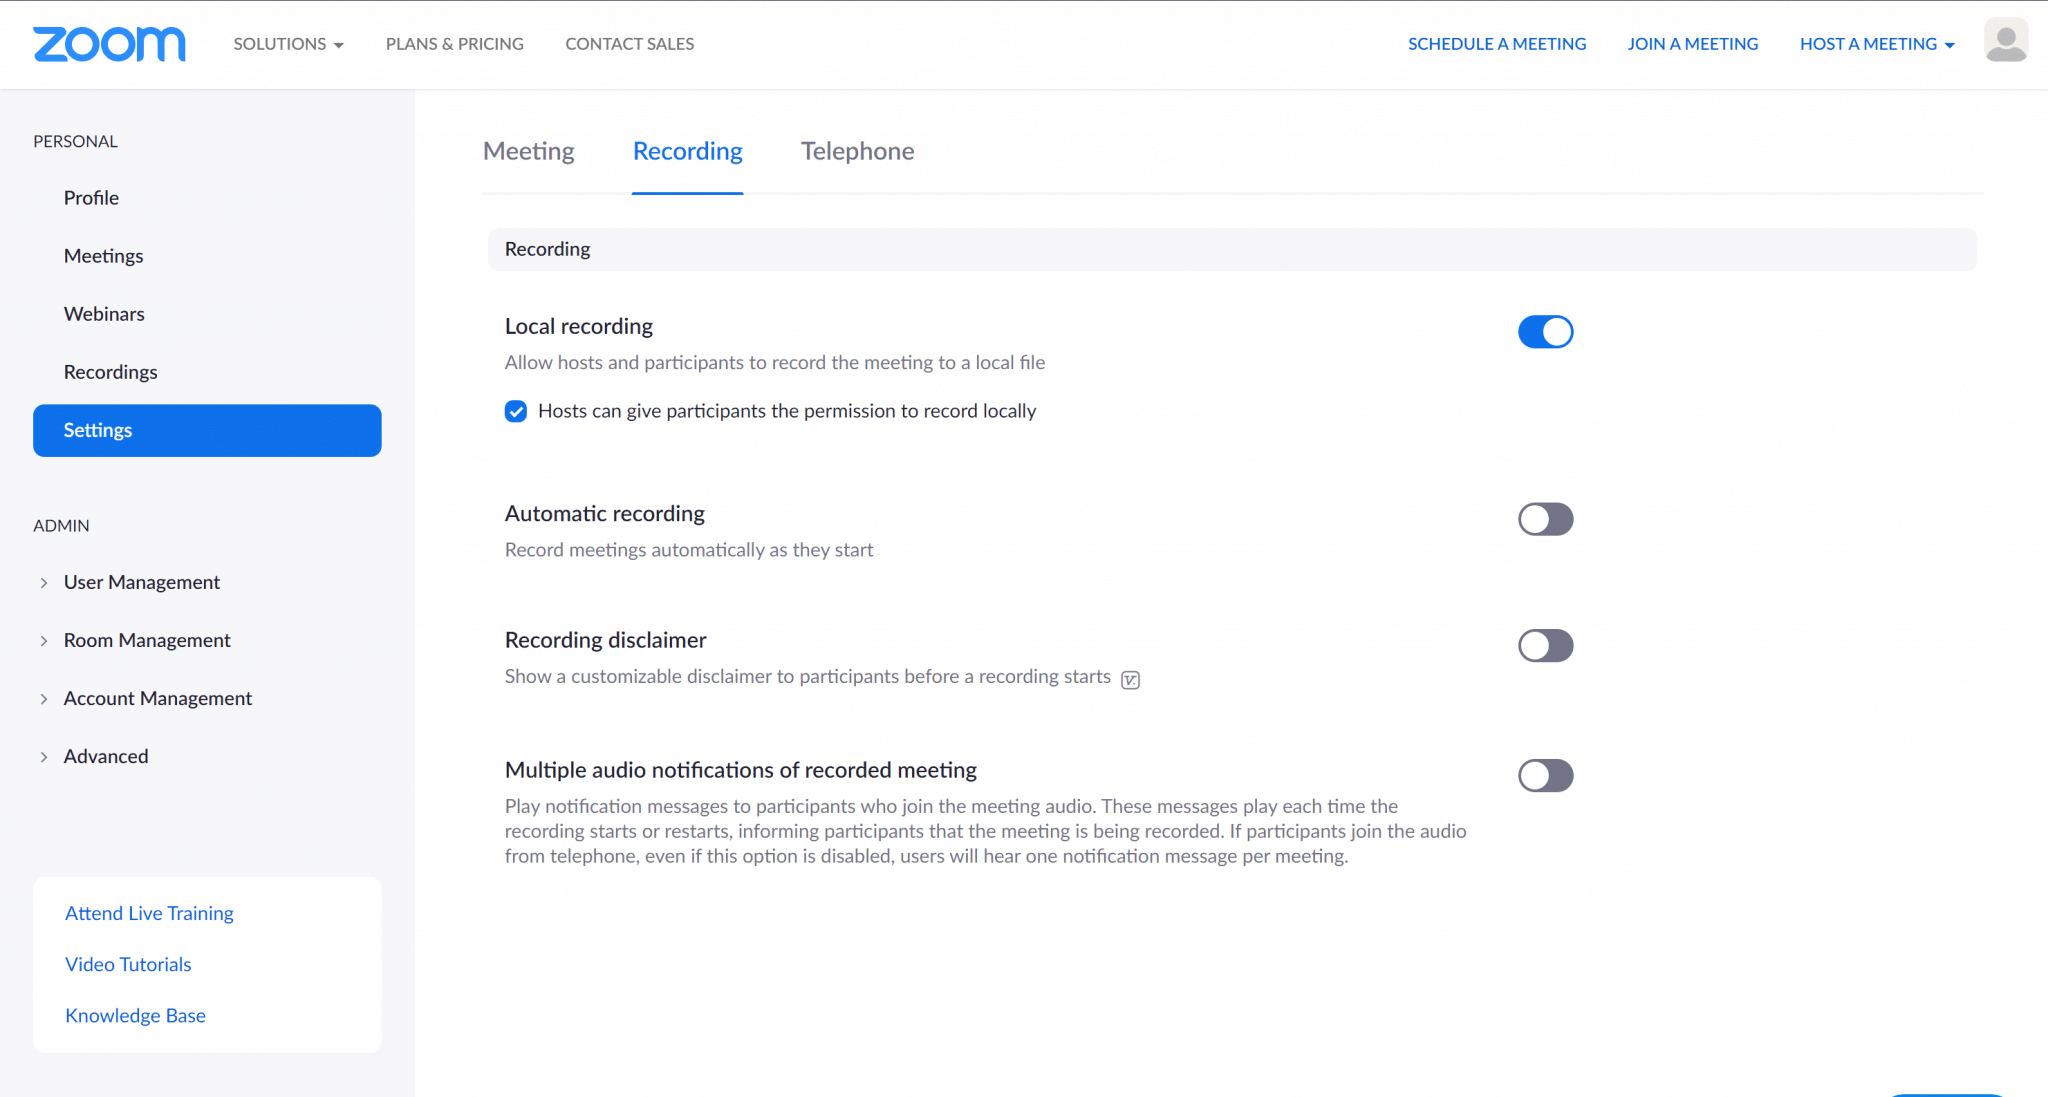Open the Solutions dropdown menu
2048x1097 pixels.
(x=288, y=44)
